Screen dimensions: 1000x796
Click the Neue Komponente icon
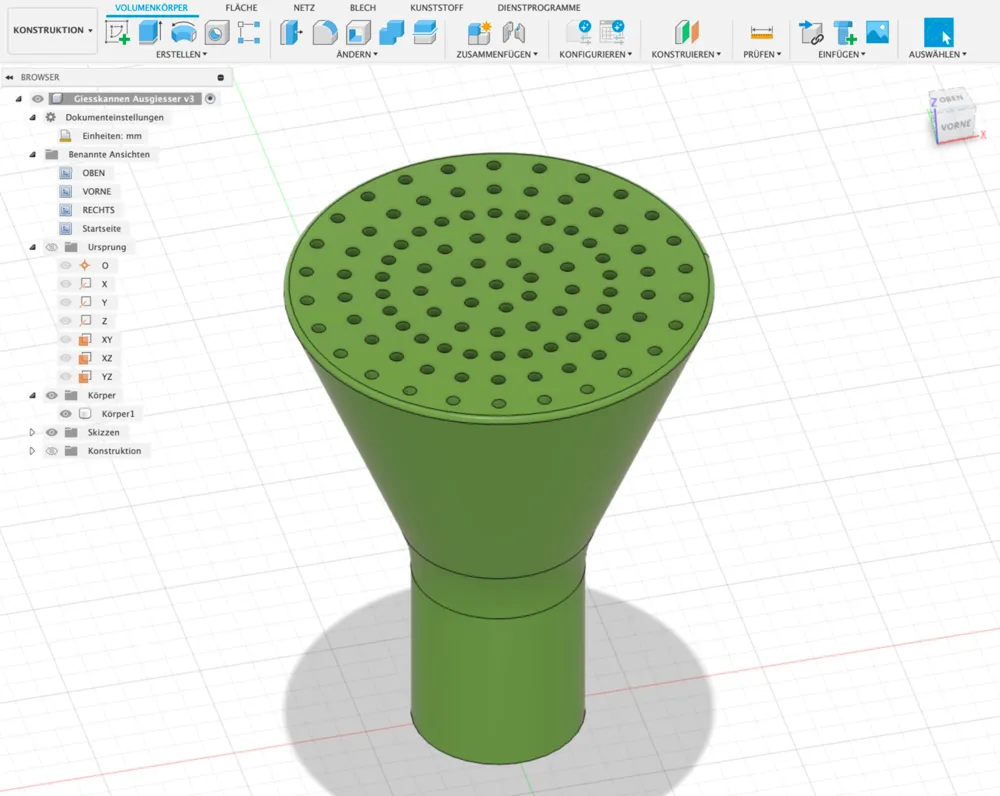479,32
